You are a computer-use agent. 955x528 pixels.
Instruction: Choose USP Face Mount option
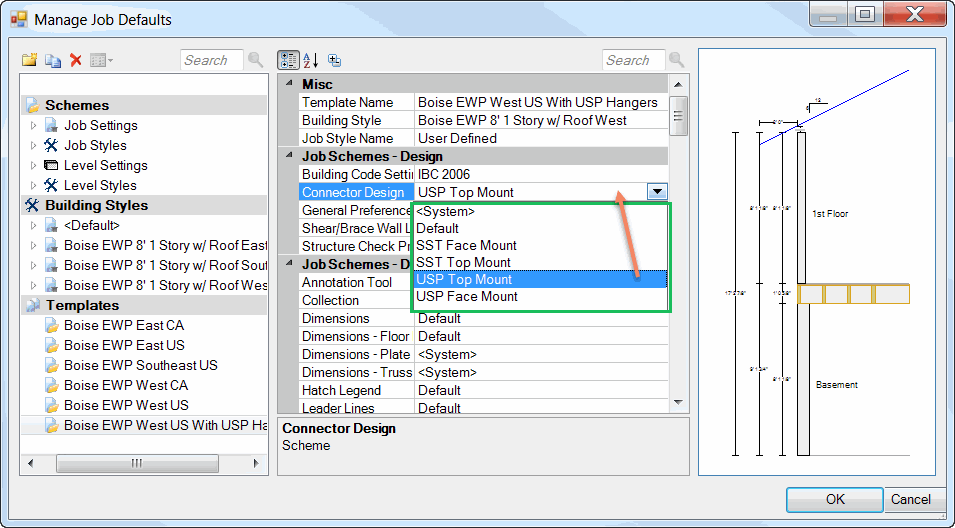(x=540, y=297)
